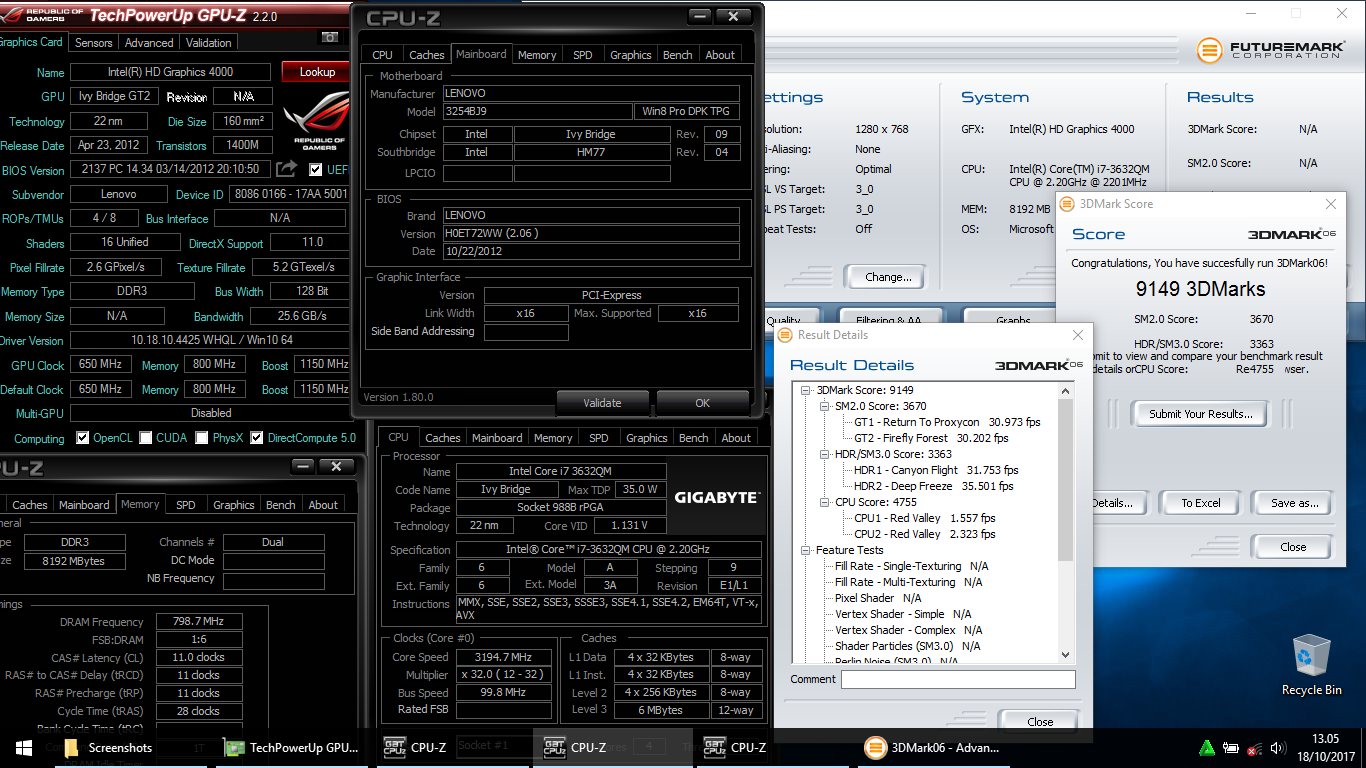Switch to 3DMark06 Advanced taskbar item

tap(934, 747)
